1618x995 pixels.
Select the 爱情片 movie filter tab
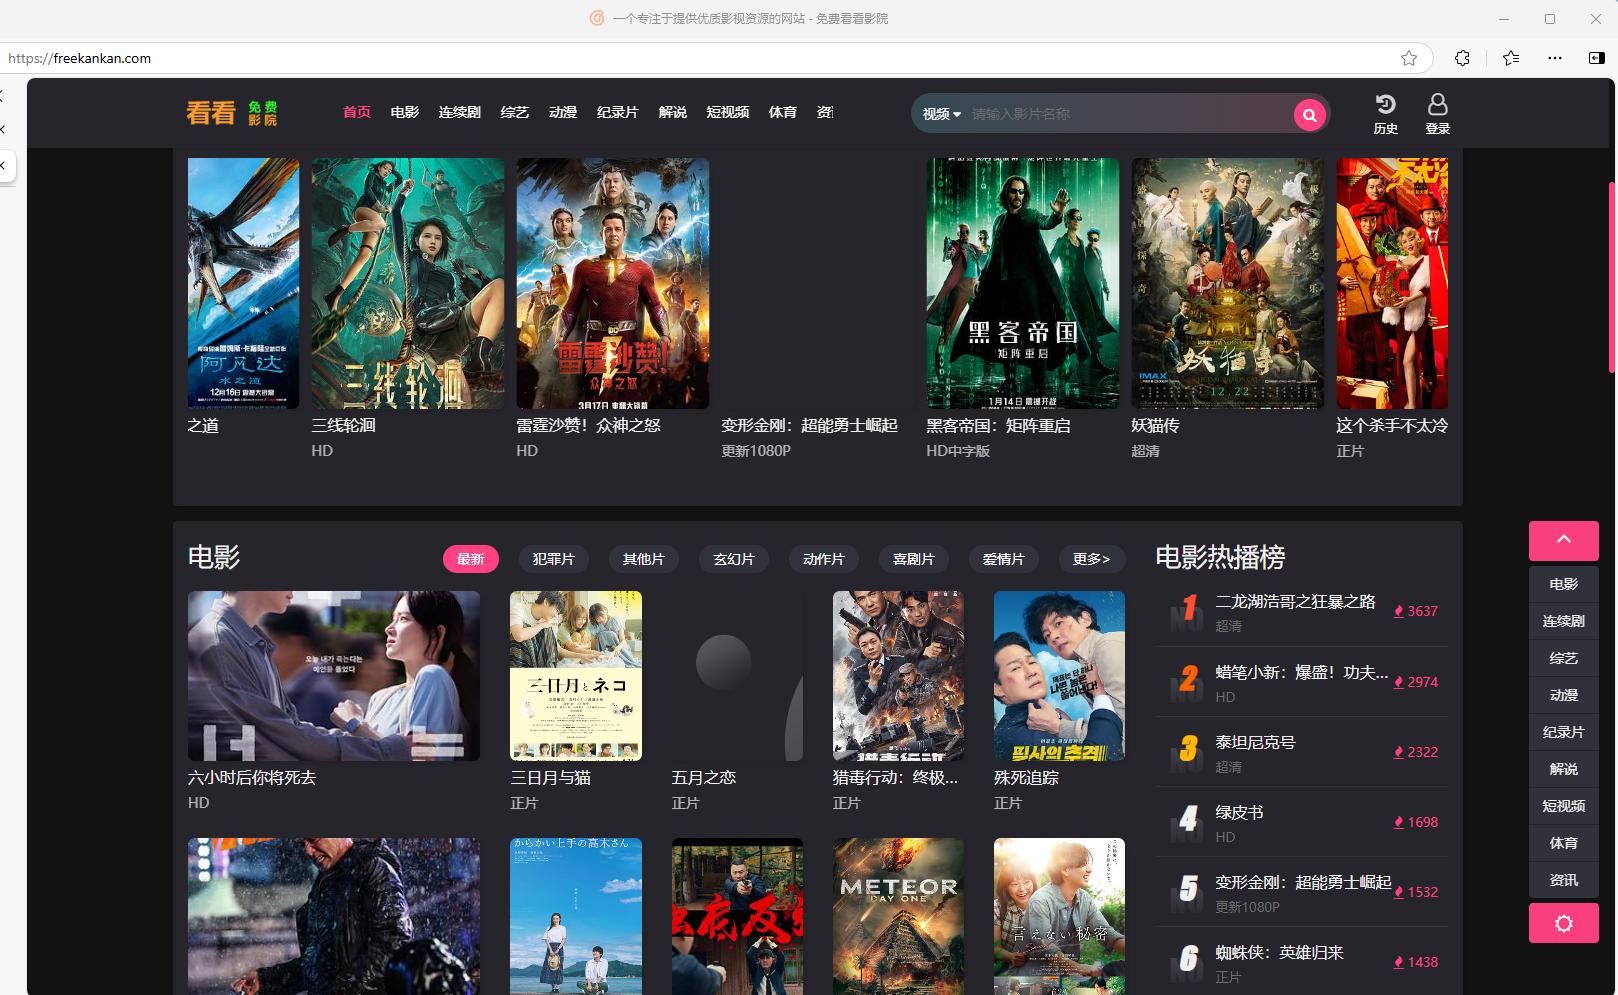click(x=1004, y=559)
